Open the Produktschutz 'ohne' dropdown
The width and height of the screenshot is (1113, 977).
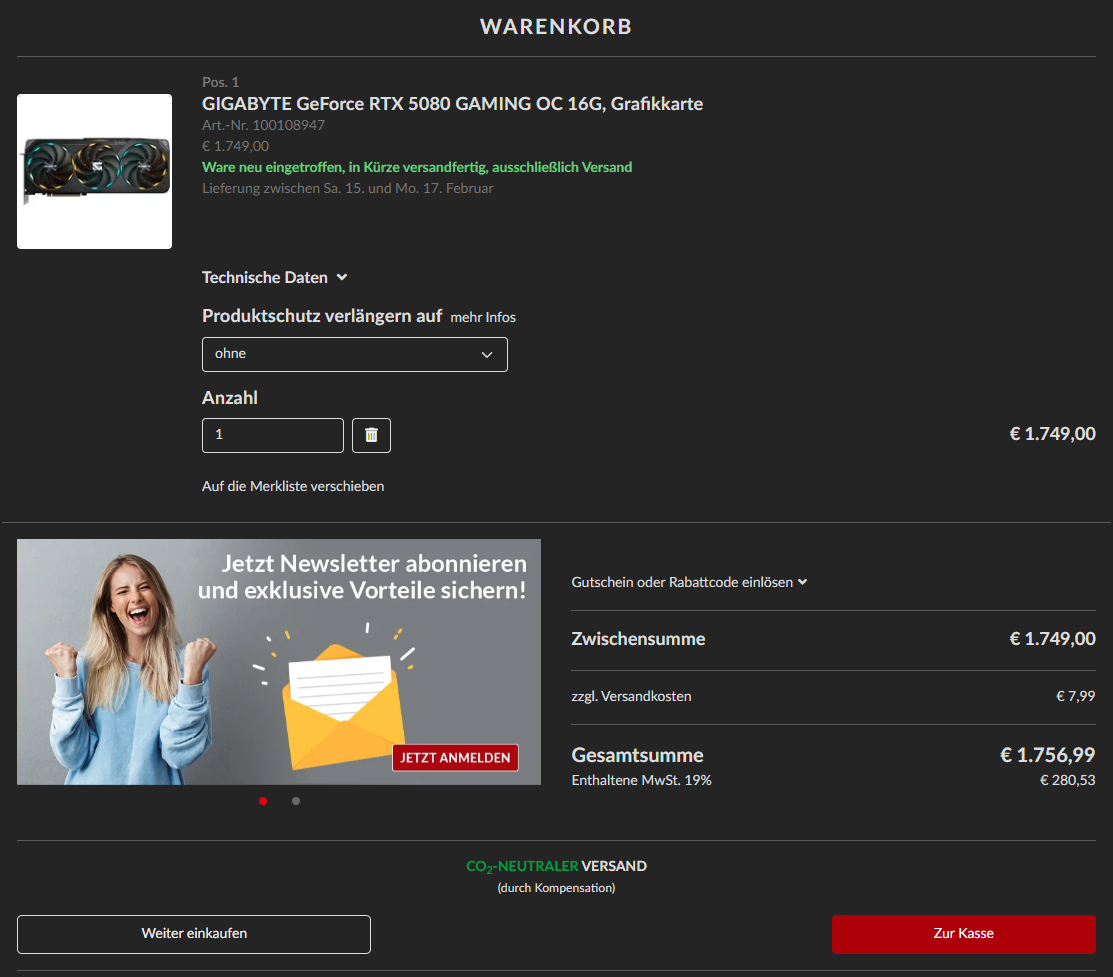355,354
